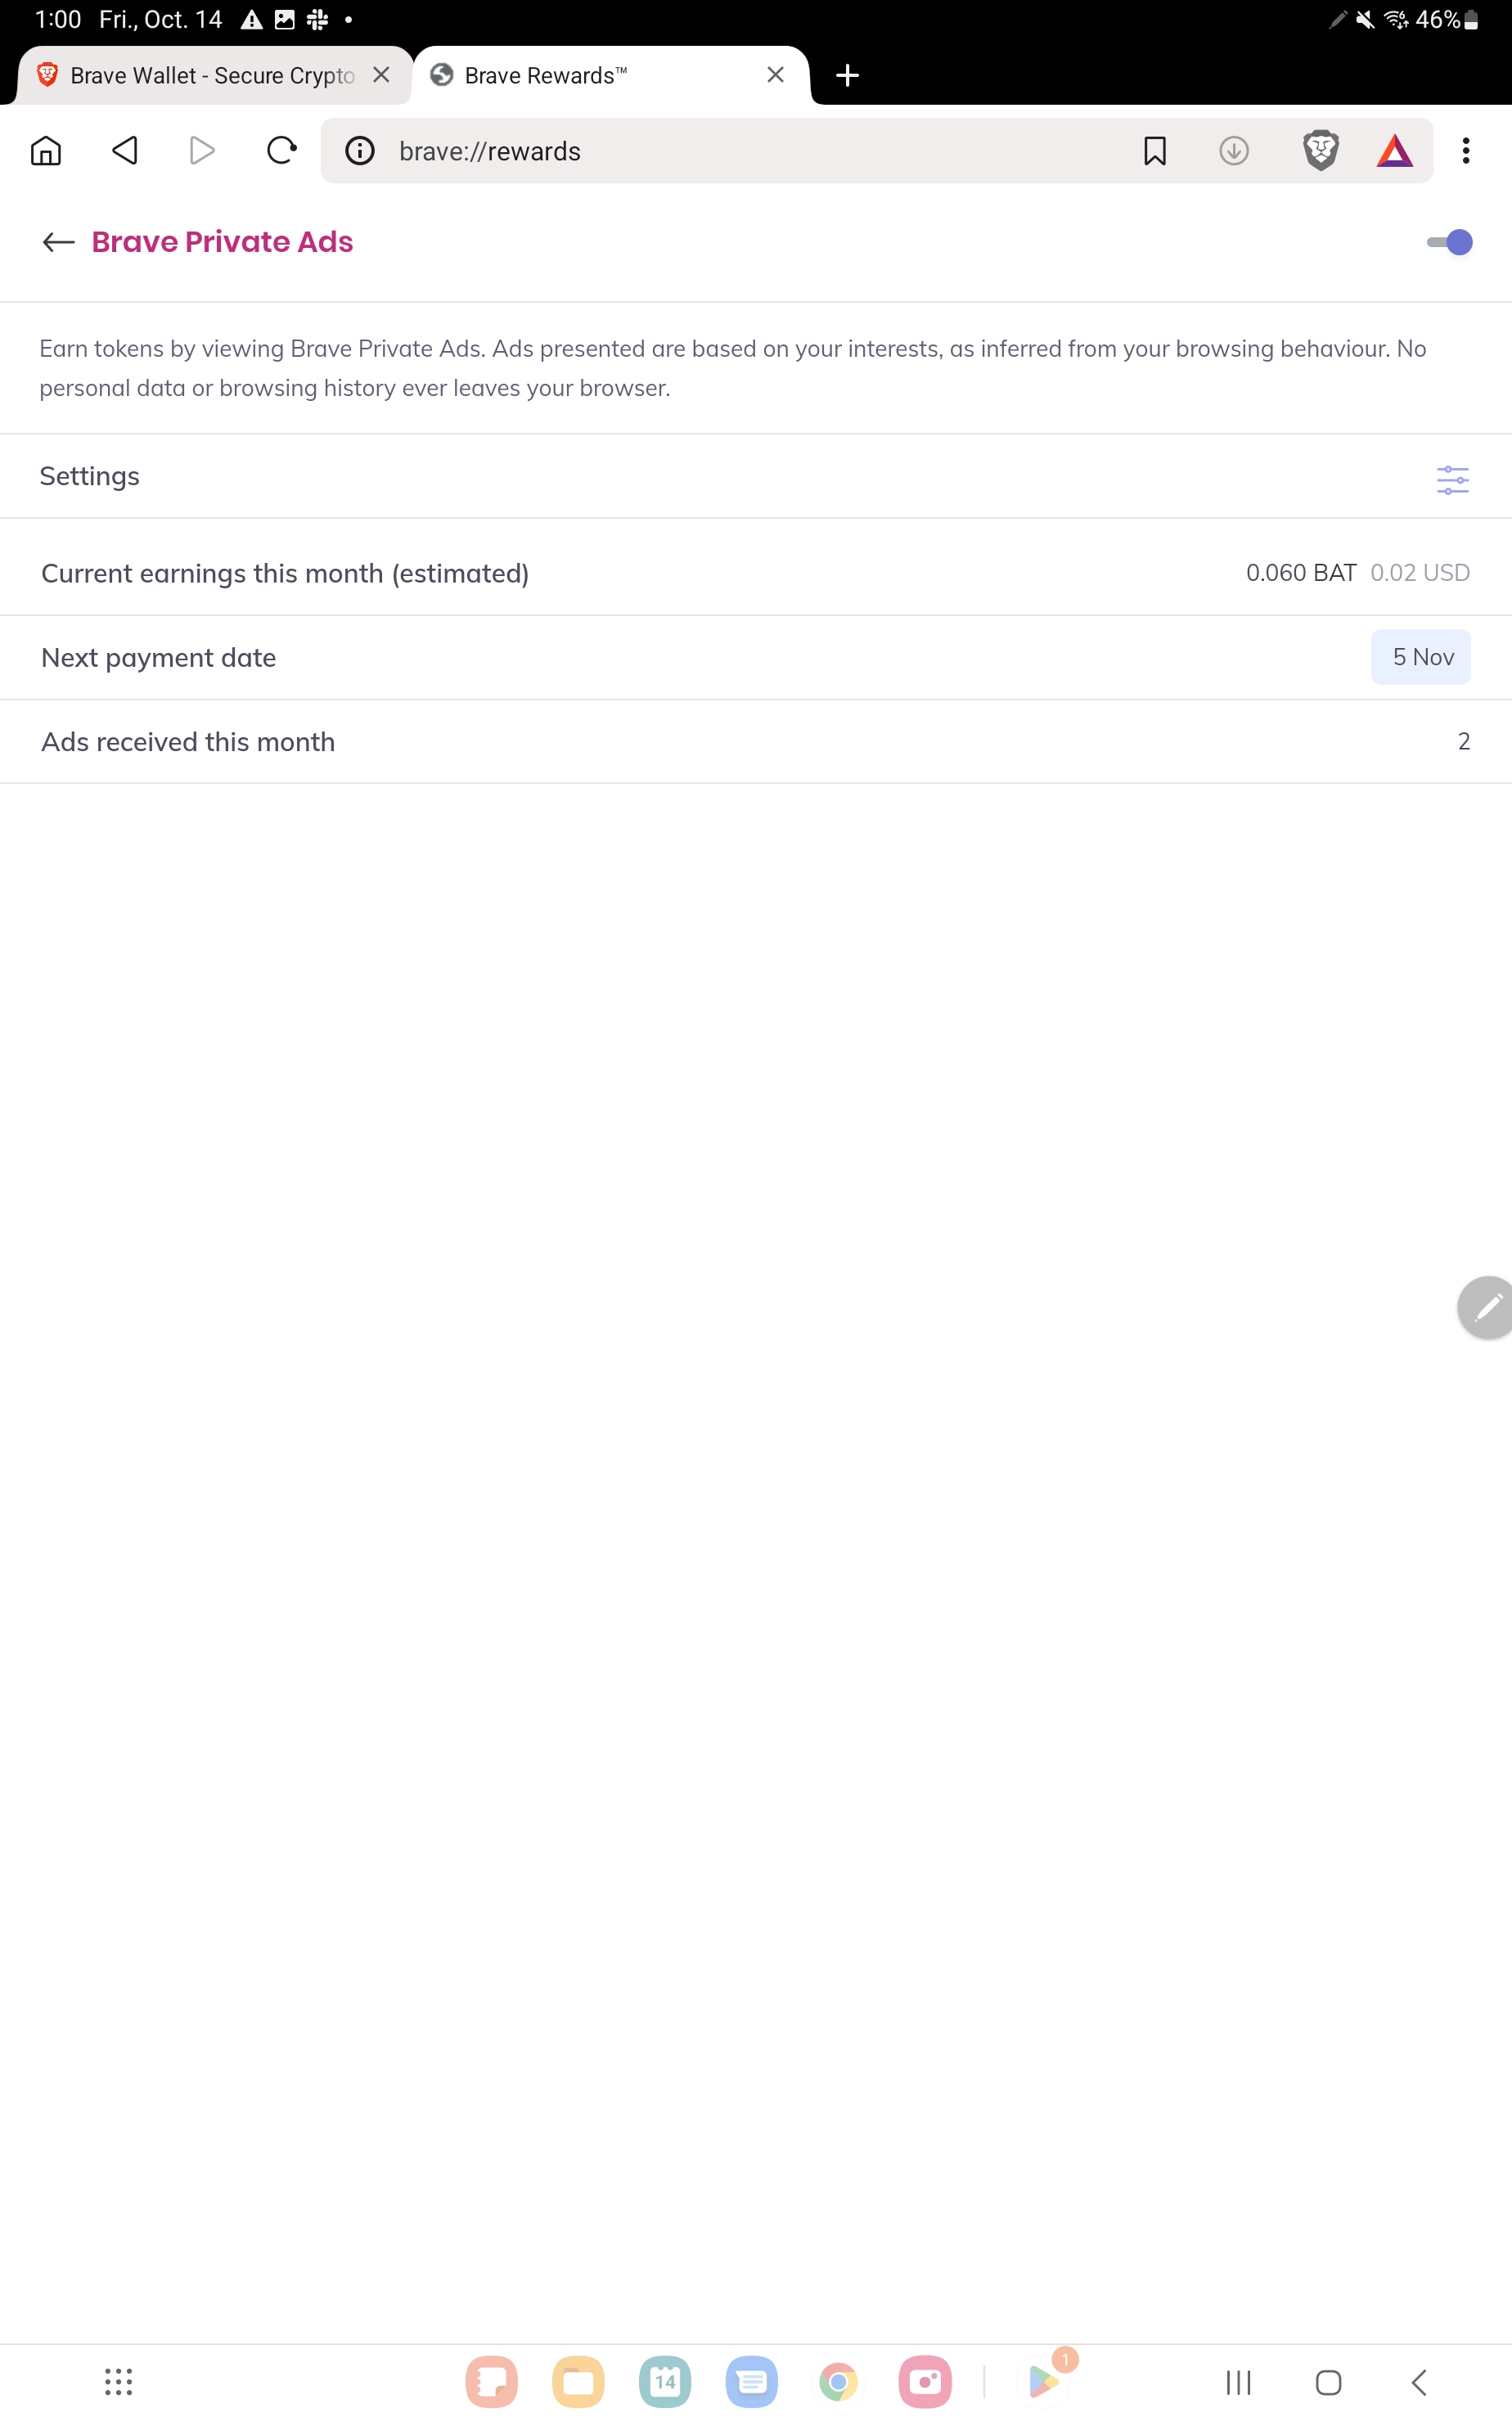This screenshot has height=2422, width=1512.
Task: Open the browser overflow menu
Action: point(1465,151)
